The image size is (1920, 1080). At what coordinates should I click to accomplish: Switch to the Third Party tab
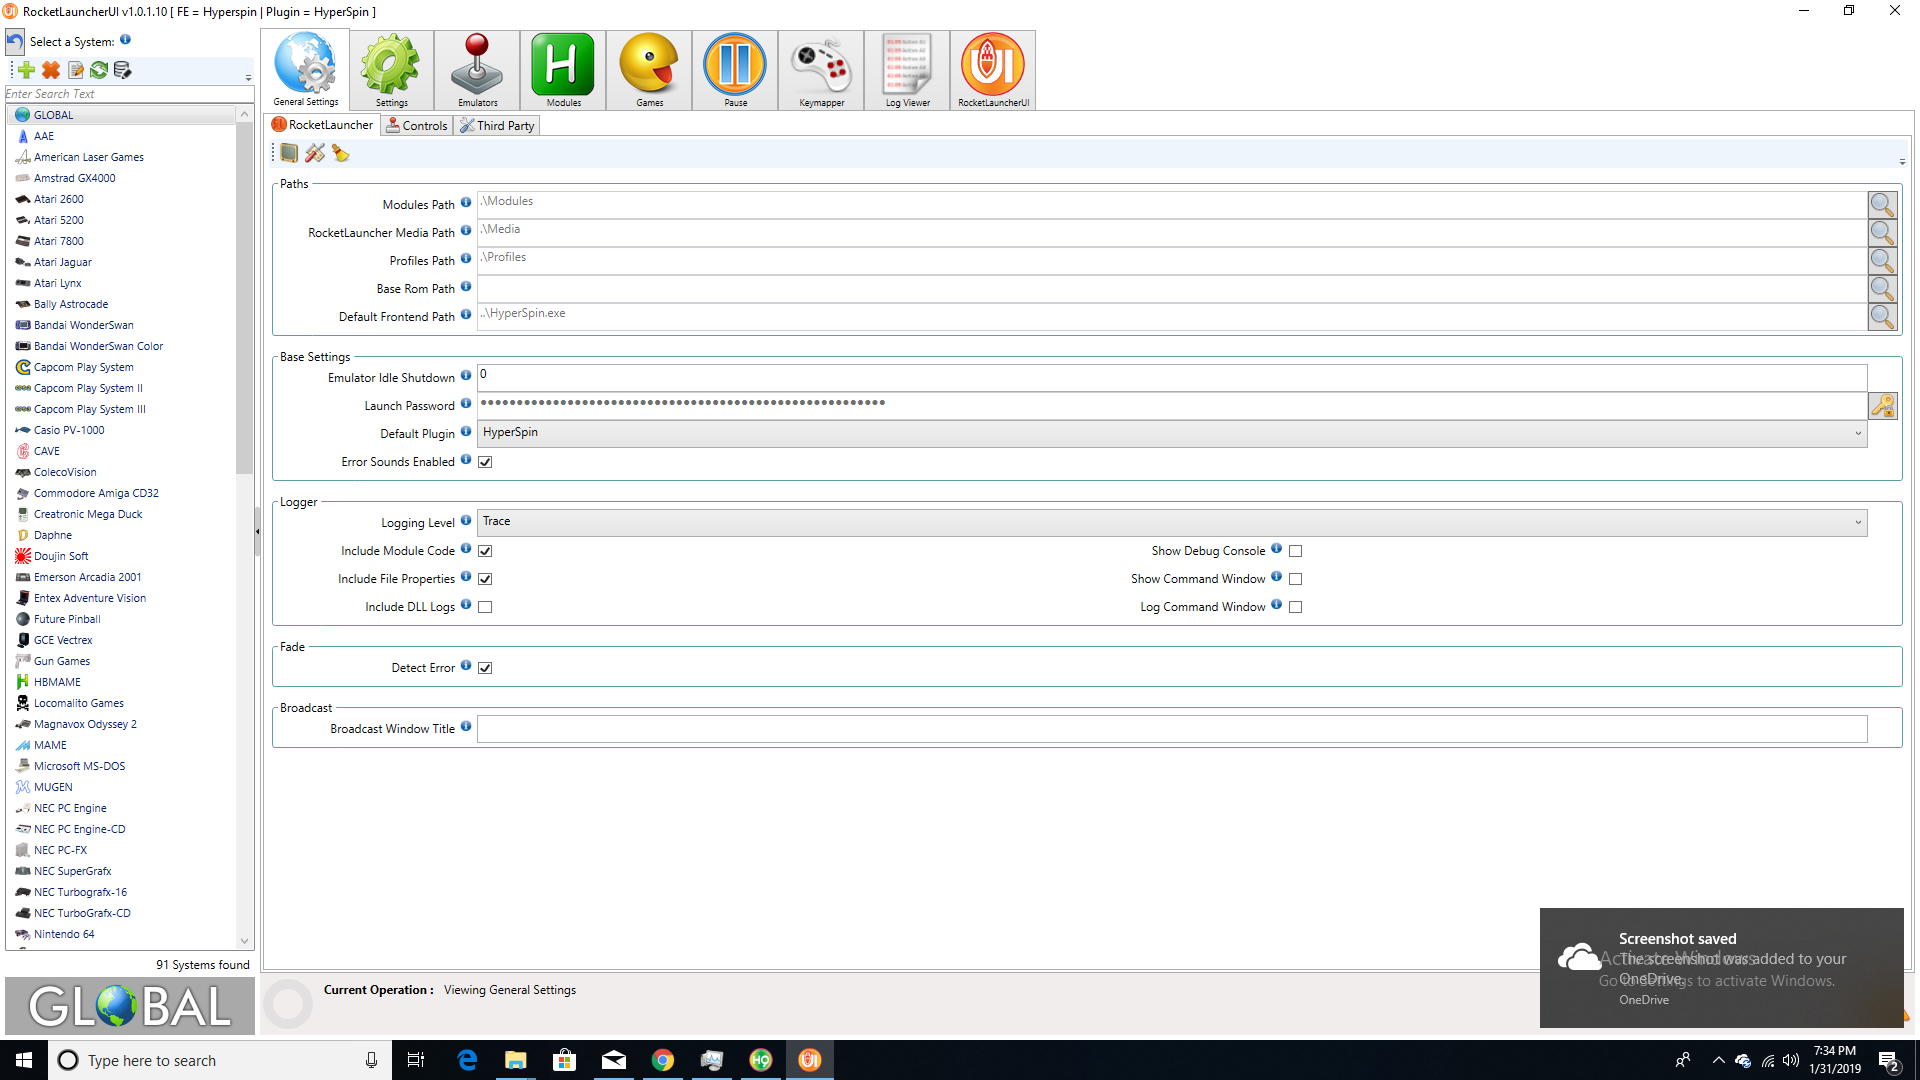(497, 126)
